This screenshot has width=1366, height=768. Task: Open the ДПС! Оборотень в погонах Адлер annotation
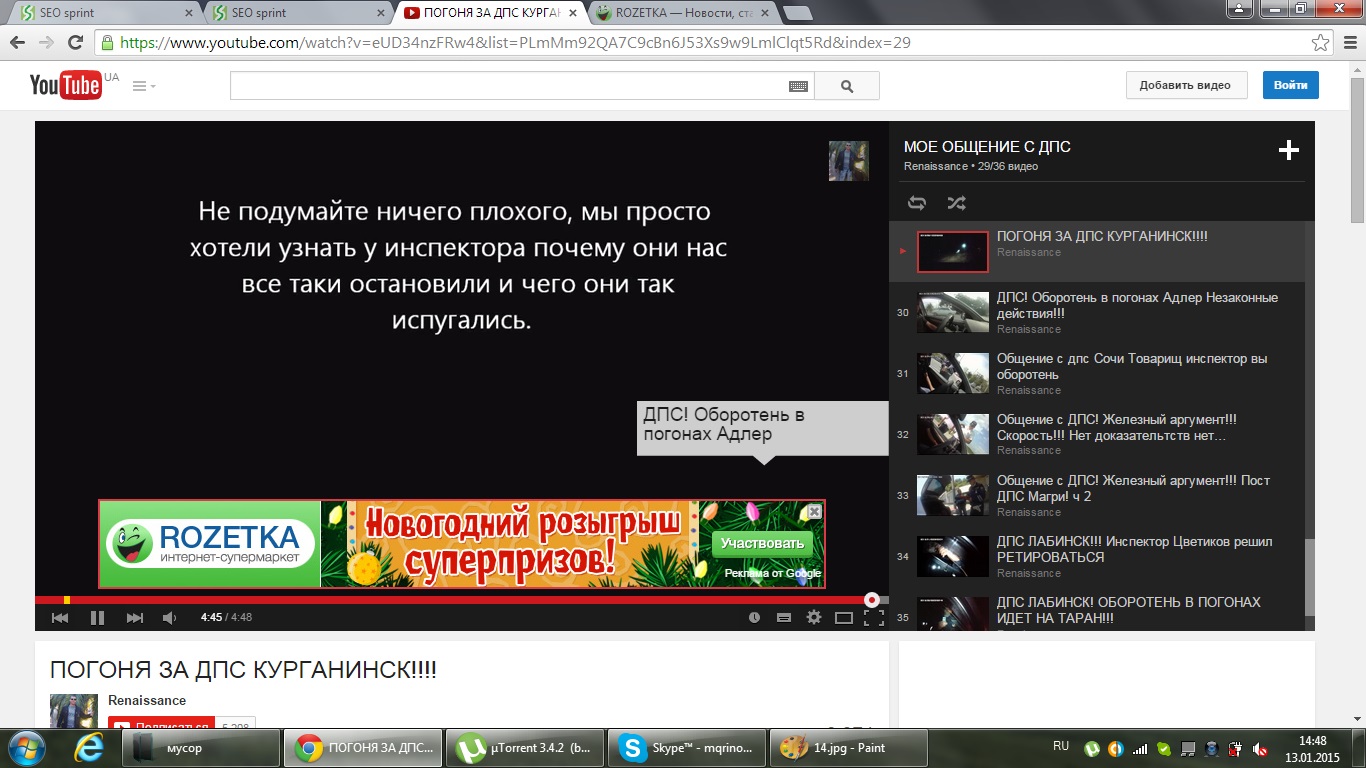coord(762,427)
